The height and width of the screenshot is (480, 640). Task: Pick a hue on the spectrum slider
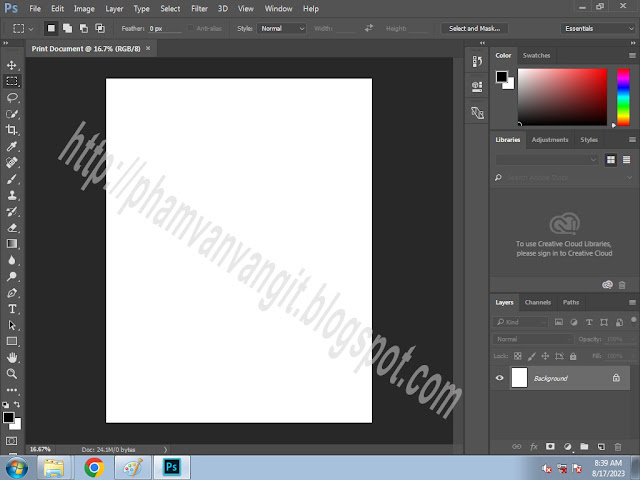pos(623,97)
